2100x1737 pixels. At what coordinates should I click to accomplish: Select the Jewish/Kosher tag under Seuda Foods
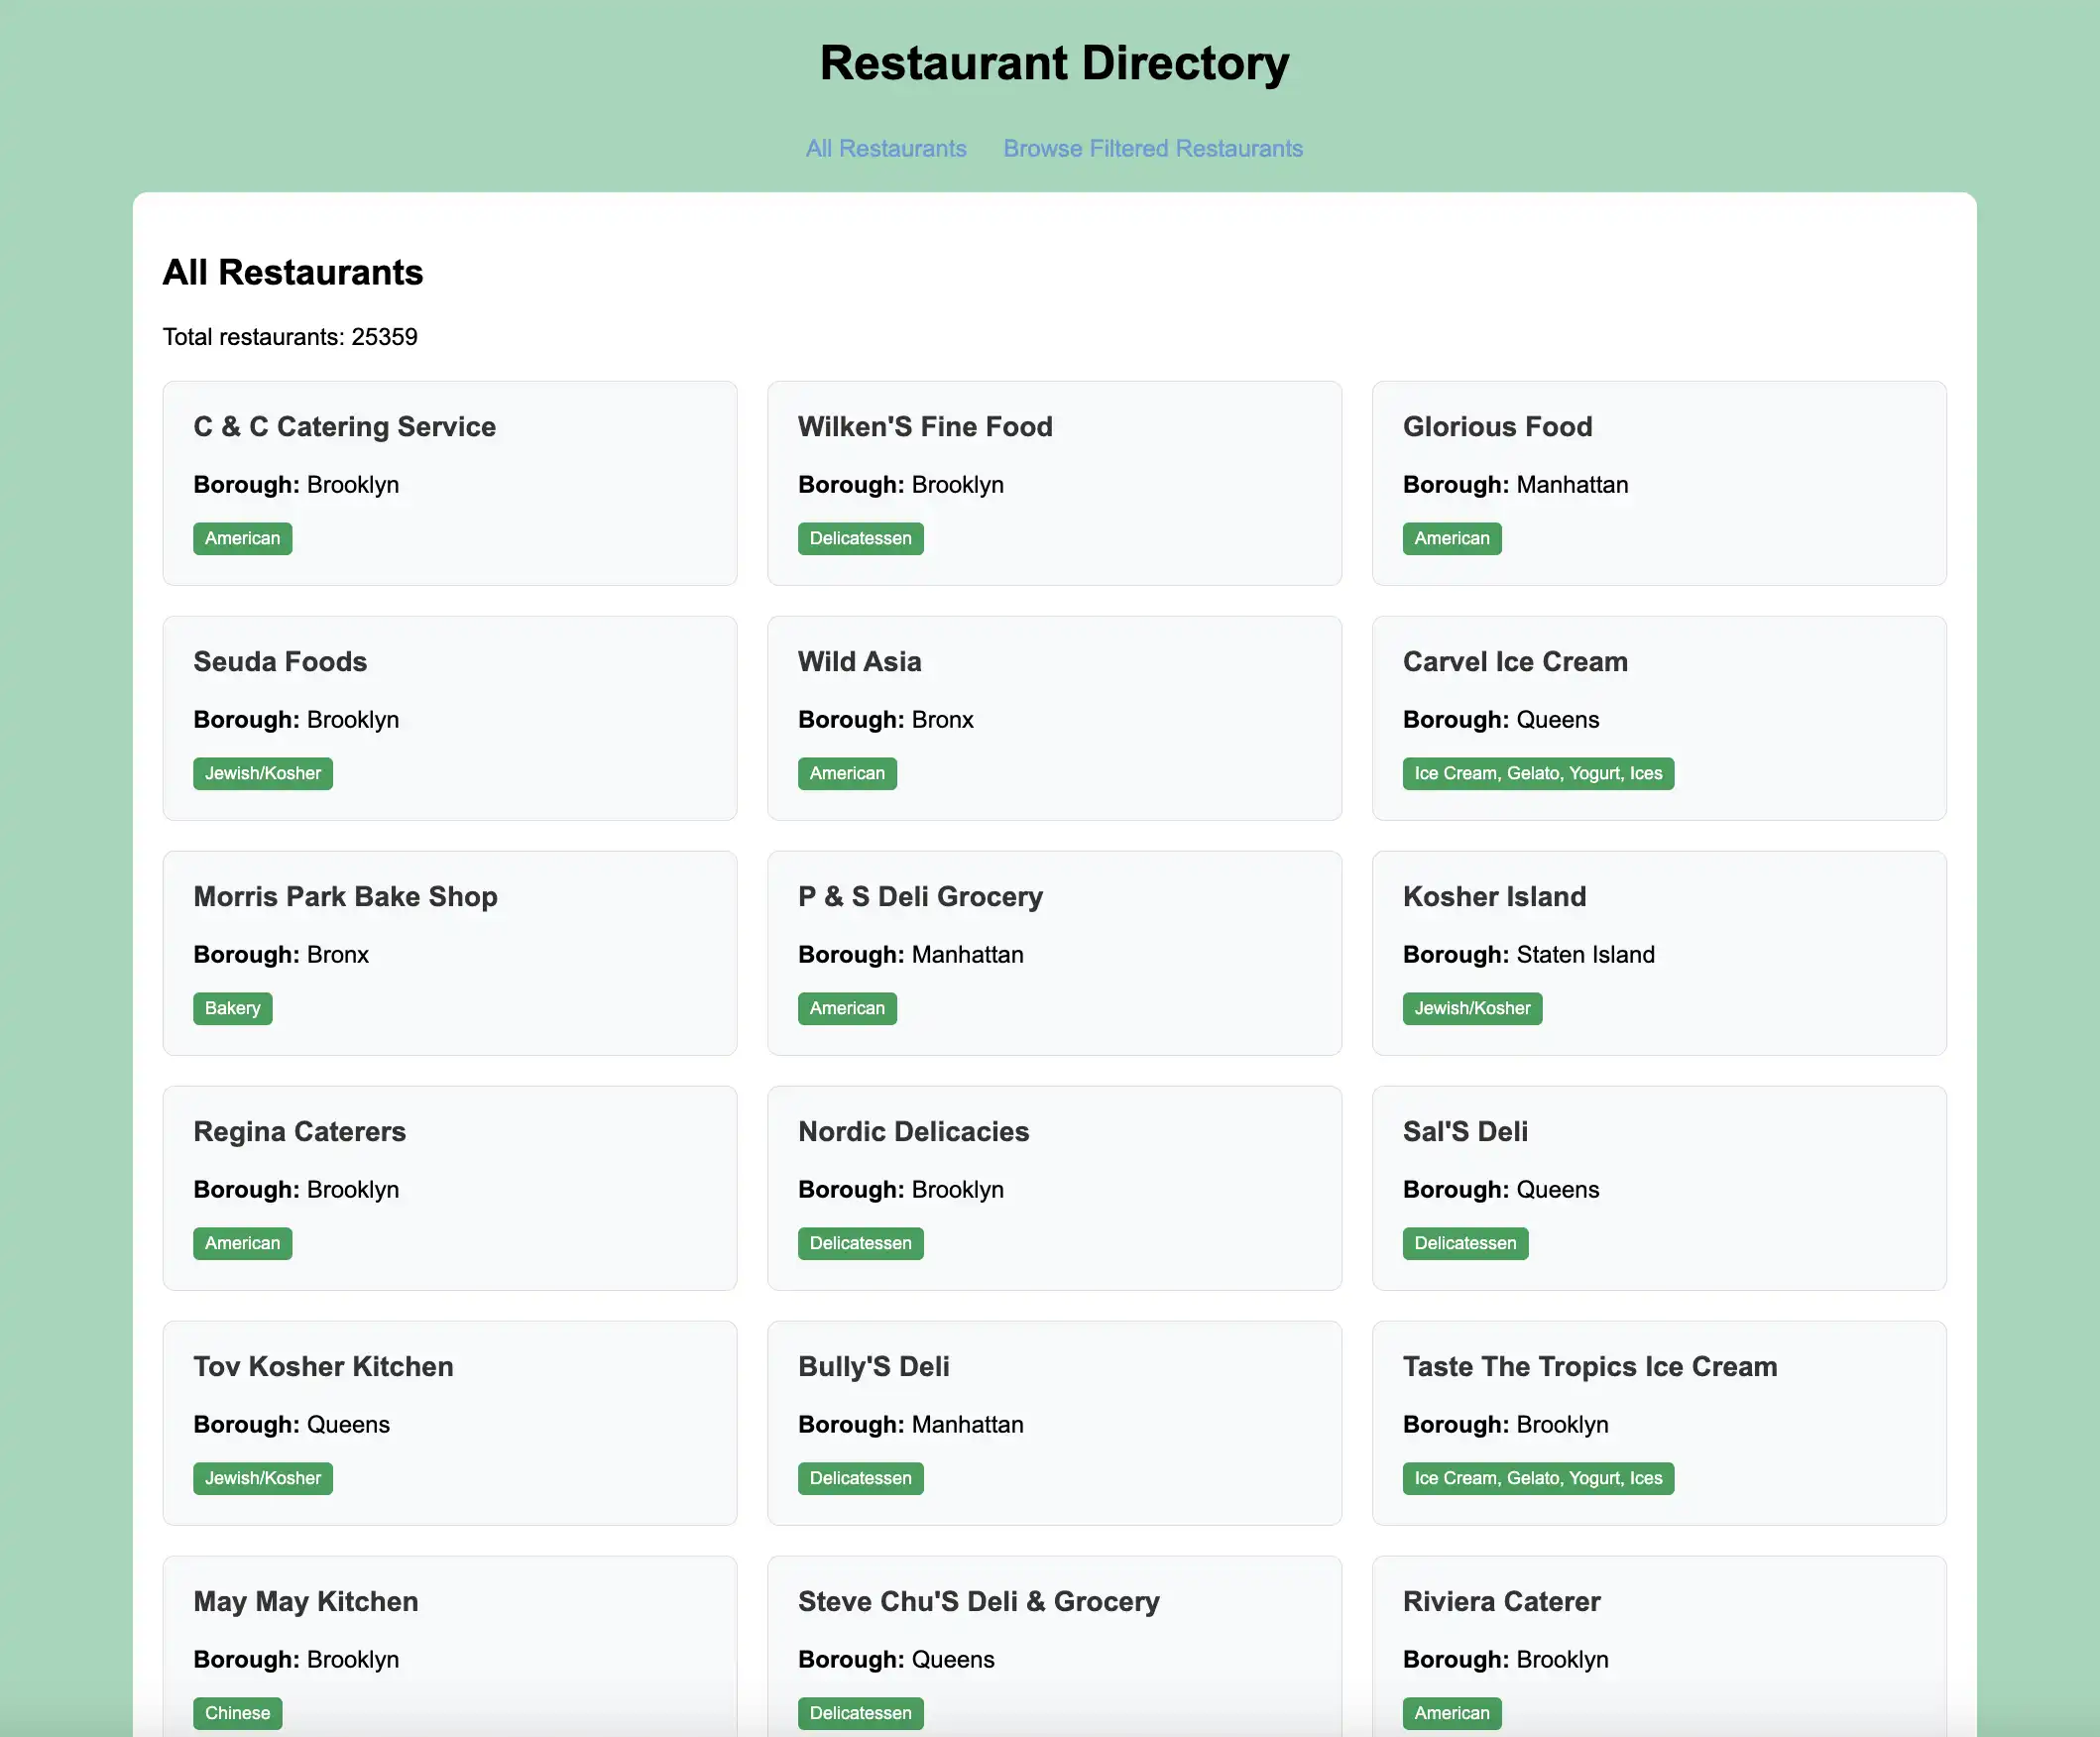(x=262, y=773)
